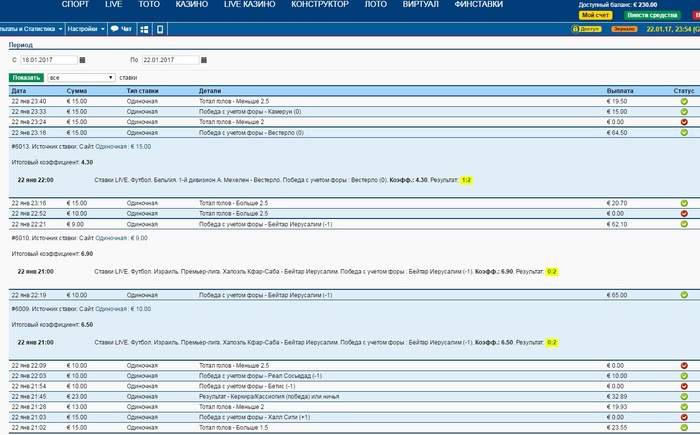Open the СПОРТ section
The height and width of the screenshot is (435, 700).
pos(75,4)
